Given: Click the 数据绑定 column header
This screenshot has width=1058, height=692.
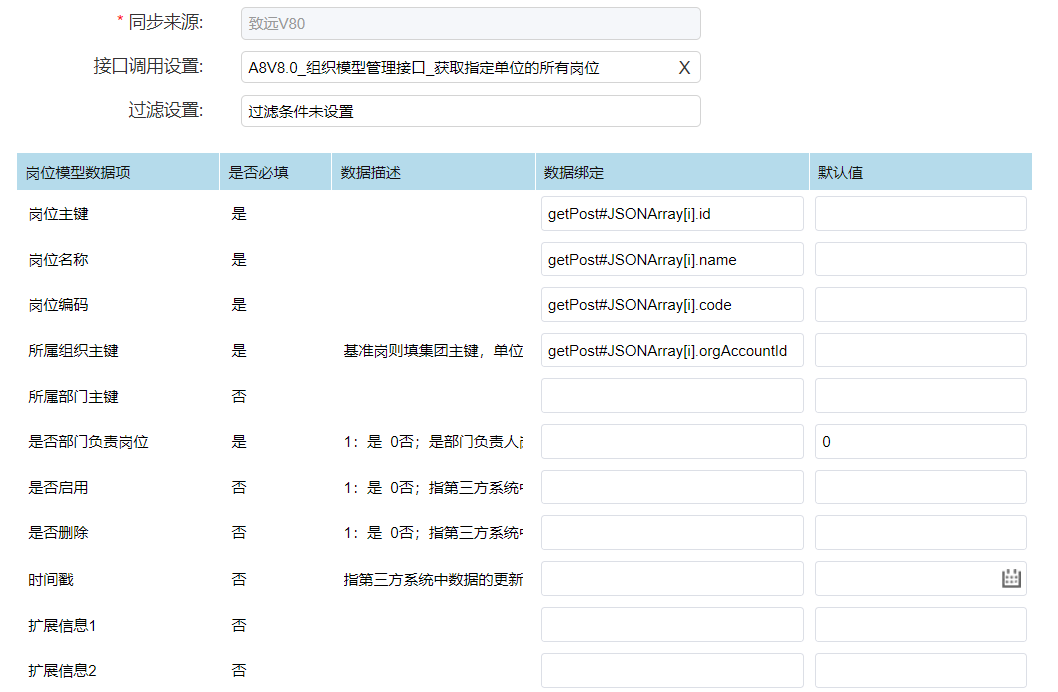Looking at the screenshot, I should coord(672,172).
